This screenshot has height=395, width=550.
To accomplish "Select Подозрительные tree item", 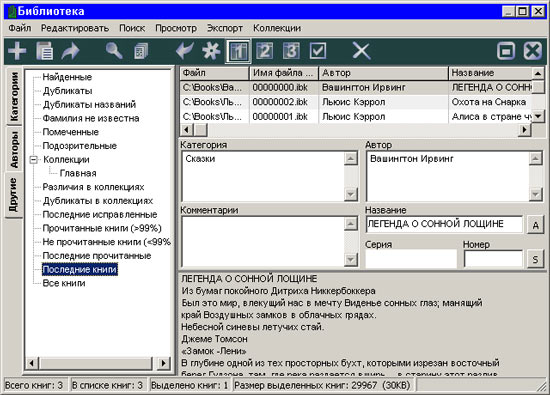I will click(80, 146).
